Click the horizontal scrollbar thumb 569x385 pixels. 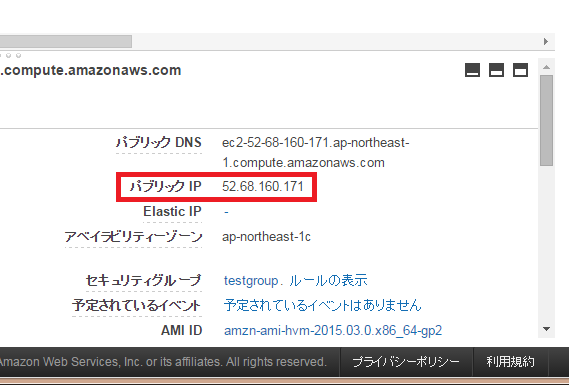pos(66,41)
